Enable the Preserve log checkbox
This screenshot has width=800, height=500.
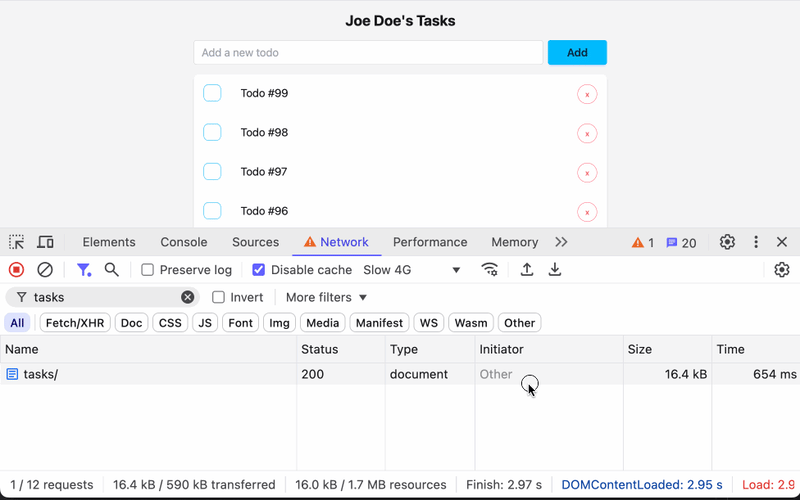(x=148, y=270)
